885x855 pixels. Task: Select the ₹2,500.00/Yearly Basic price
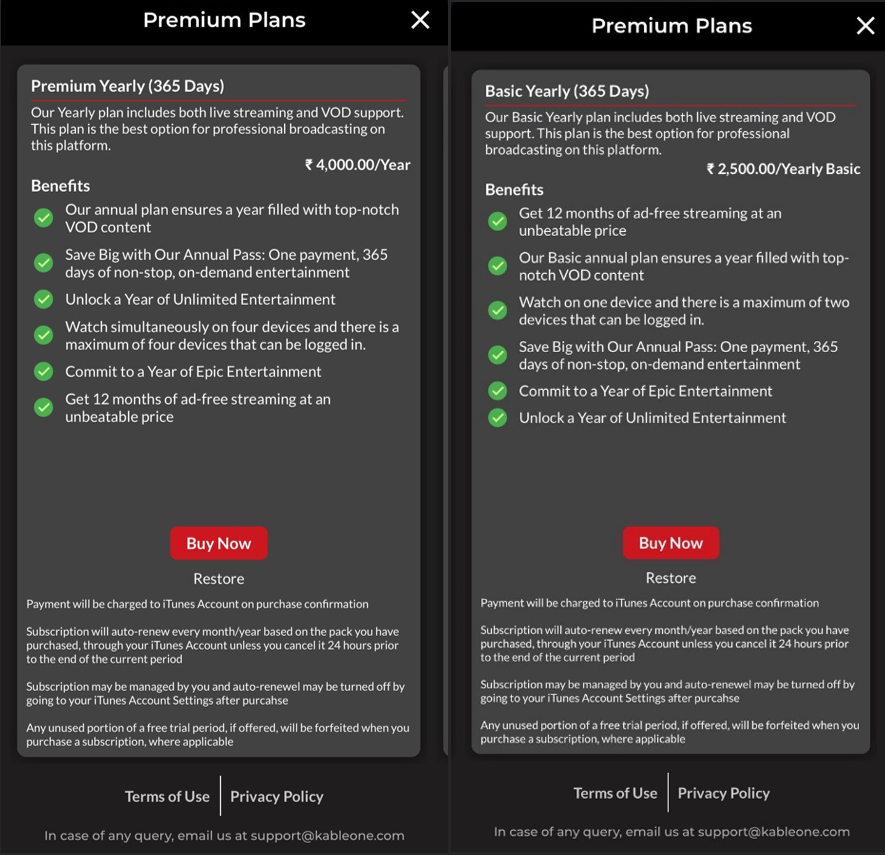tap(783, 169)
